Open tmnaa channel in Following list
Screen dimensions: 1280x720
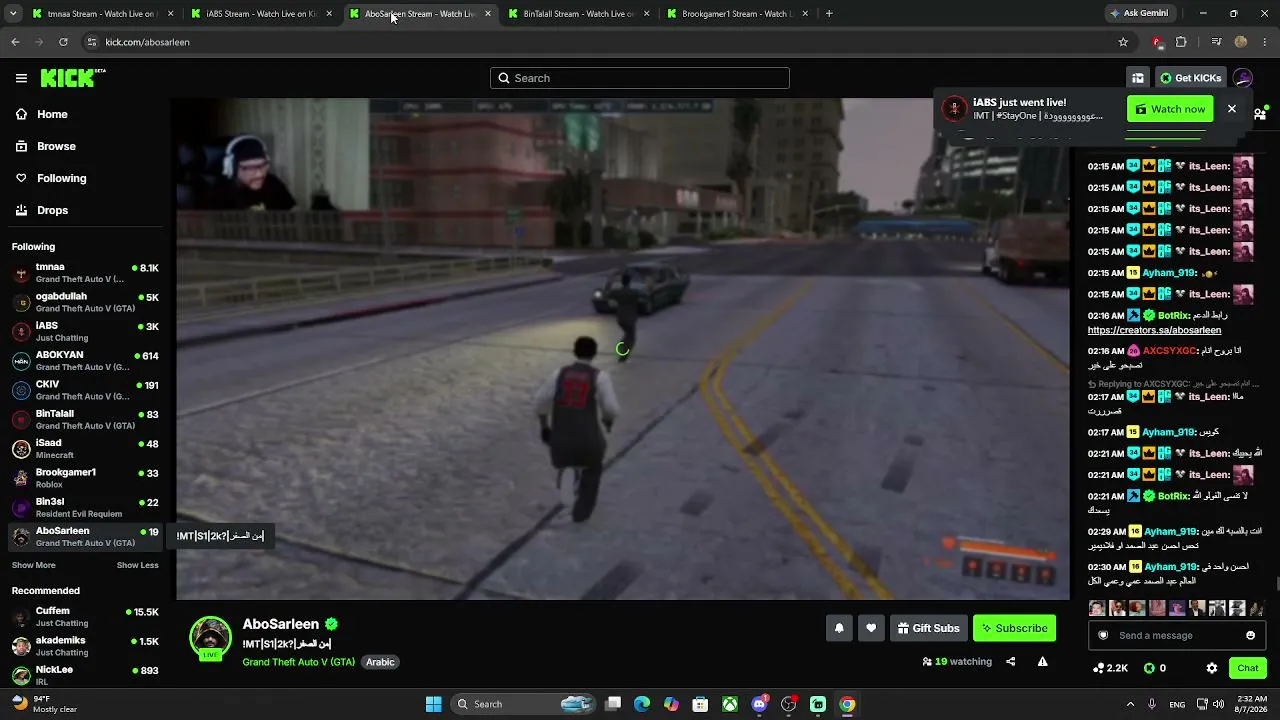[85, 273]
